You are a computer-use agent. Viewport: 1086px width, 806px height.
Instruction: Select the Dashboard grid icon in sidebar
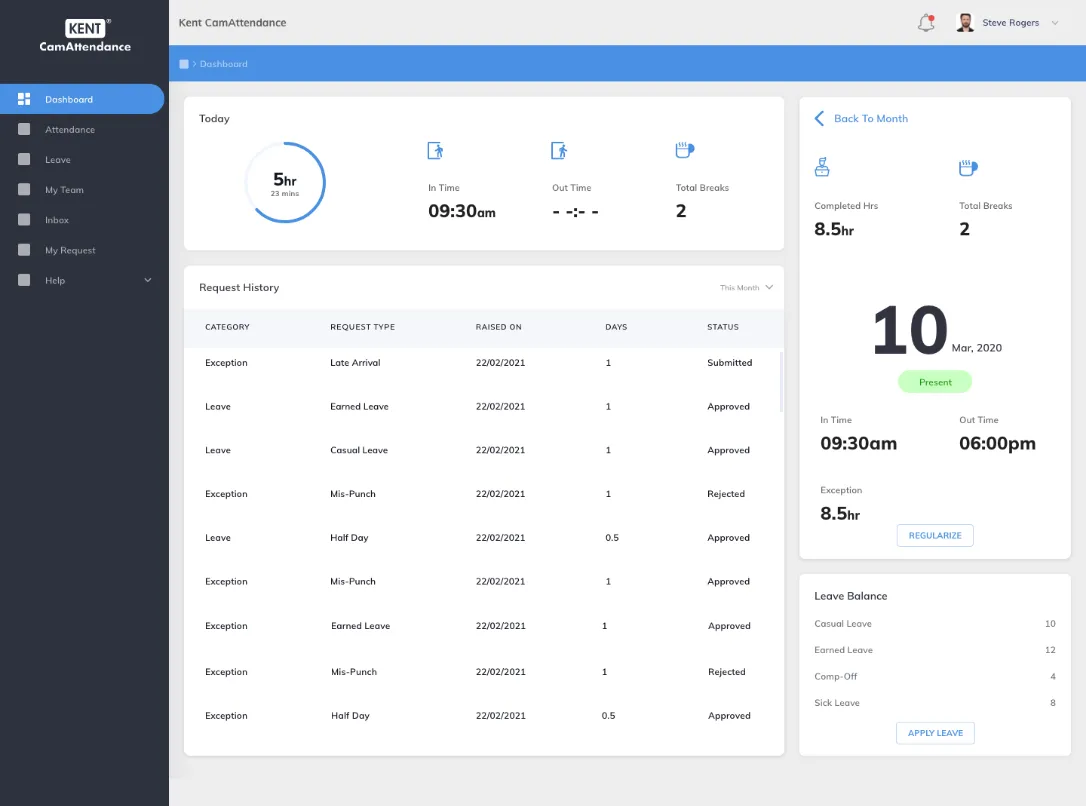coord(24,99)
